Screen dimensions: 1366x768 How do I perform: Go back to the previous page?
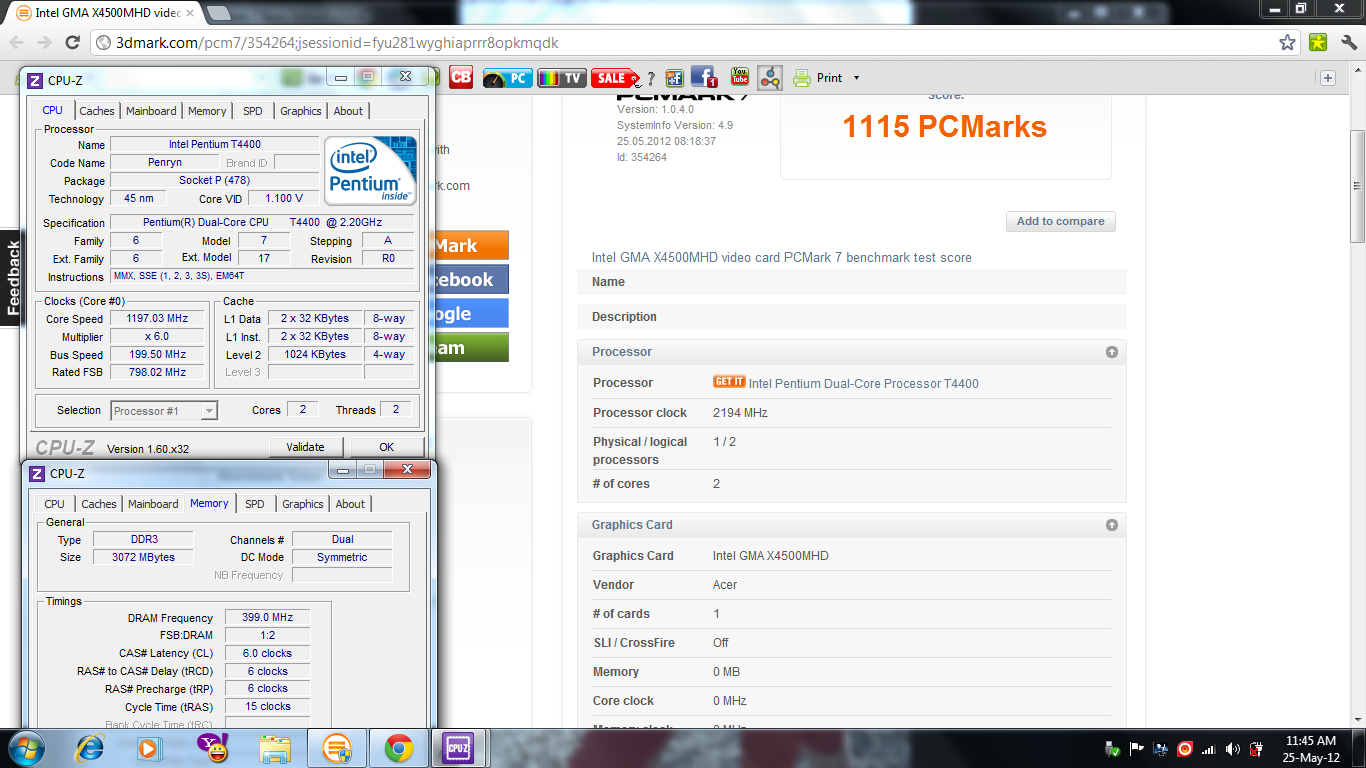pos(17,42)
